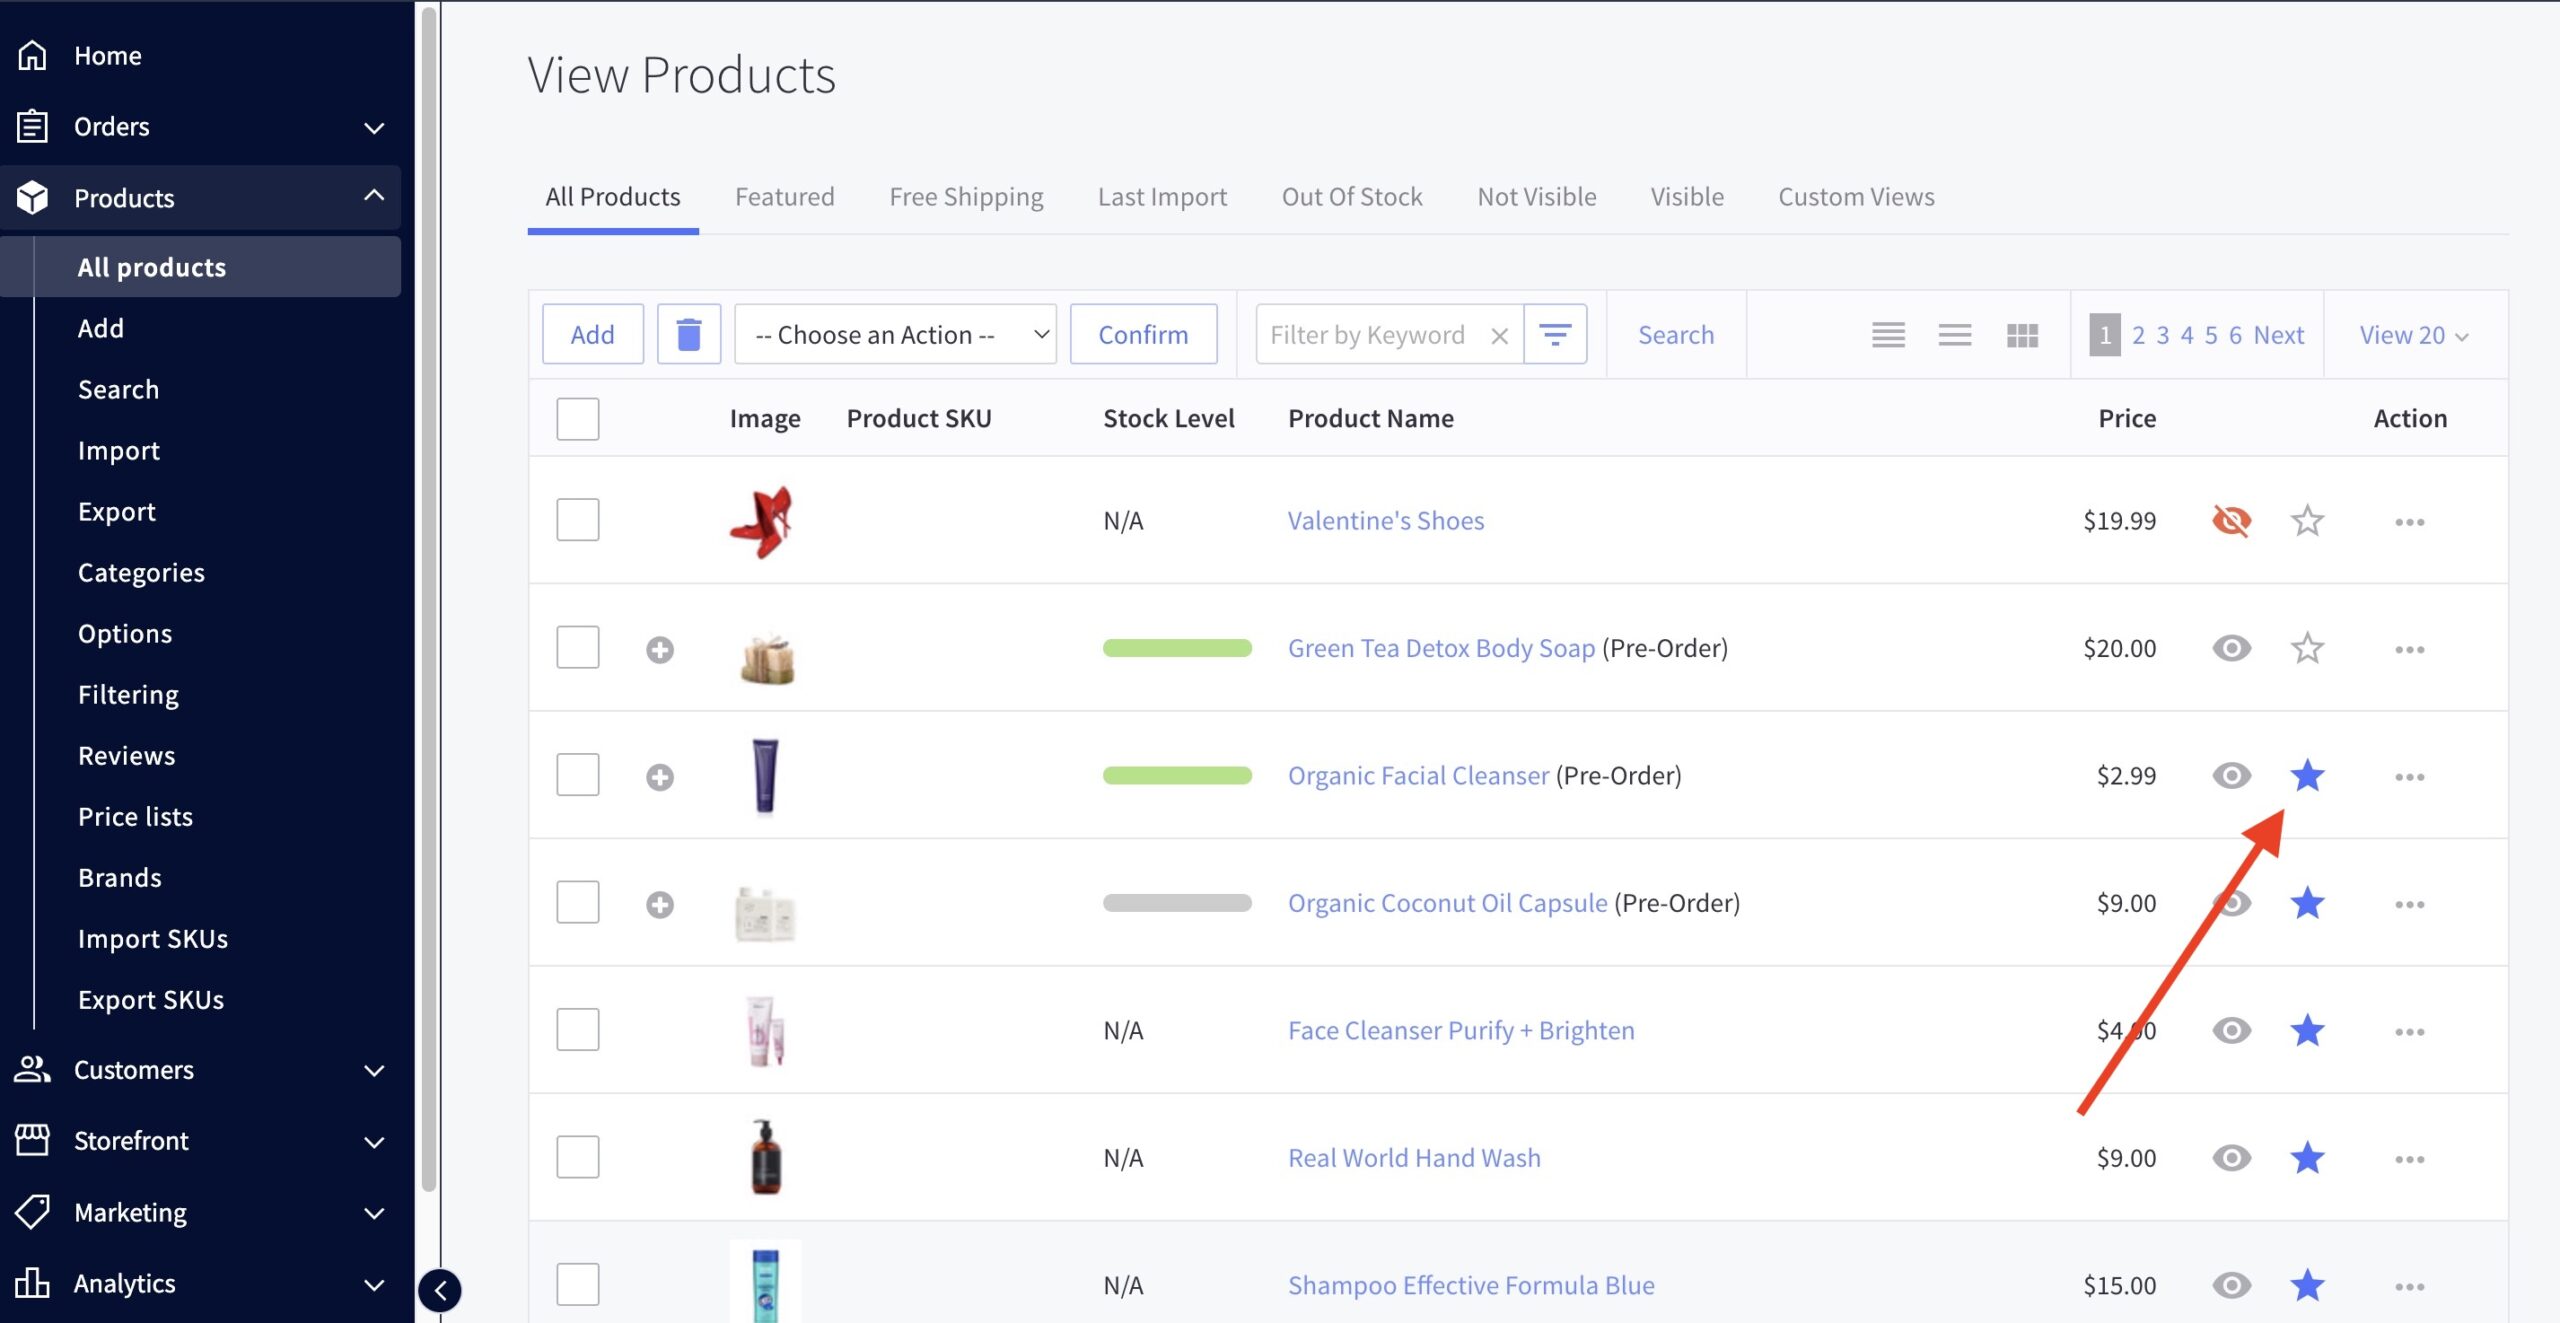Open the Face Cleanser Purify + Brighten link

(x=1460, y=1030)
